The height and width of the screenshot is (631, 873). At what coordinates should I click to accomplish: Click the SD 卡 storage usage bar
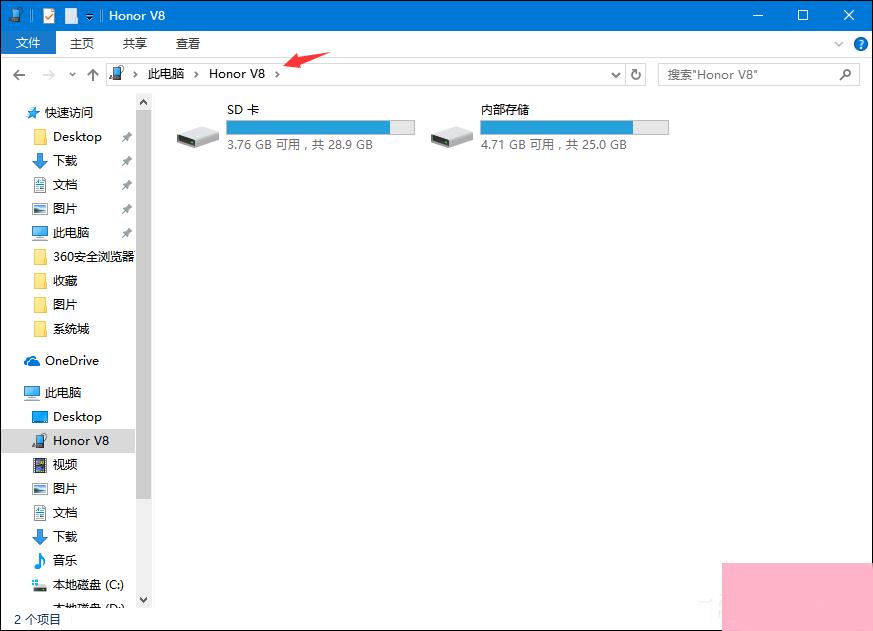(320, 128)
